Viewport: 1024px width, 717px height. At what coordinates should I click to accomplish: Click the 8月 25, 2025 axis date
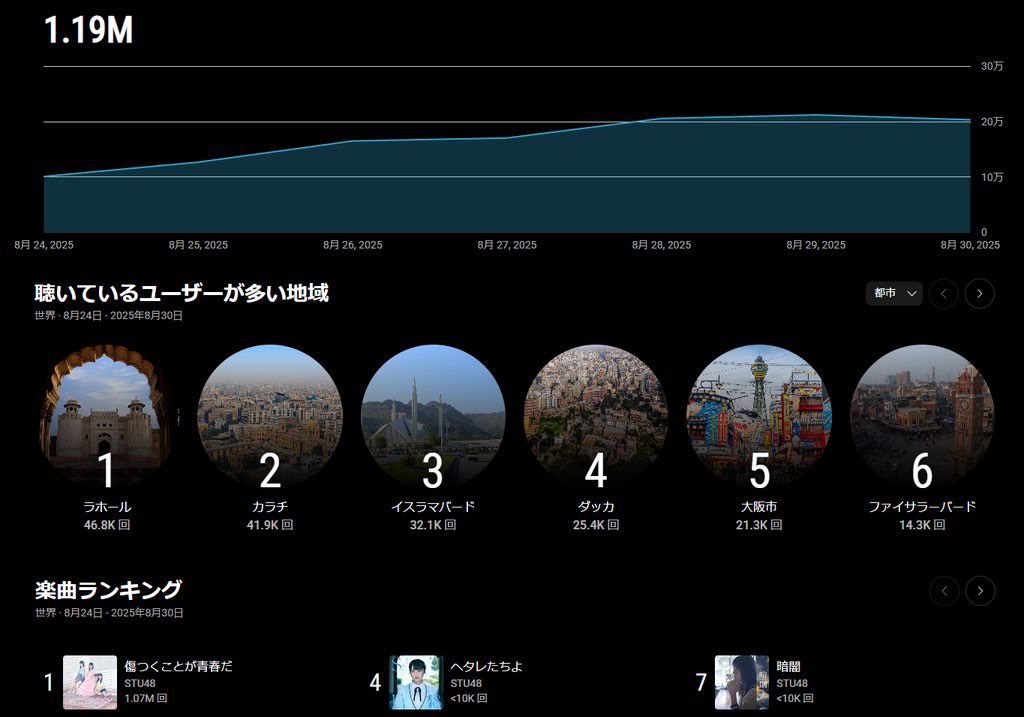click(198, 245)
